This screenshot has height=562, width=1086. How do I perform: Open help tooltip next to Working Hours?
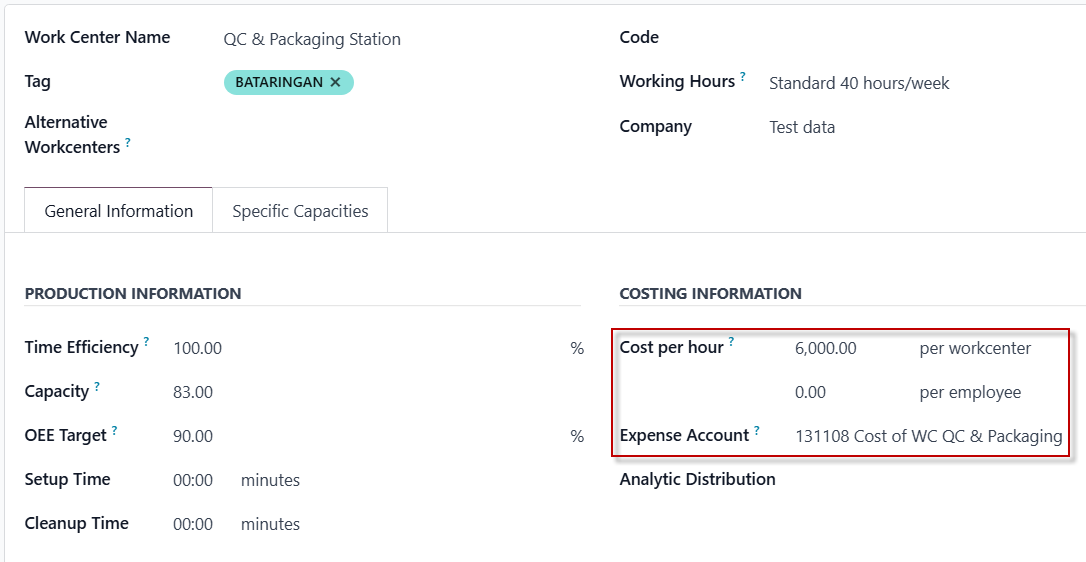point(742,76)
